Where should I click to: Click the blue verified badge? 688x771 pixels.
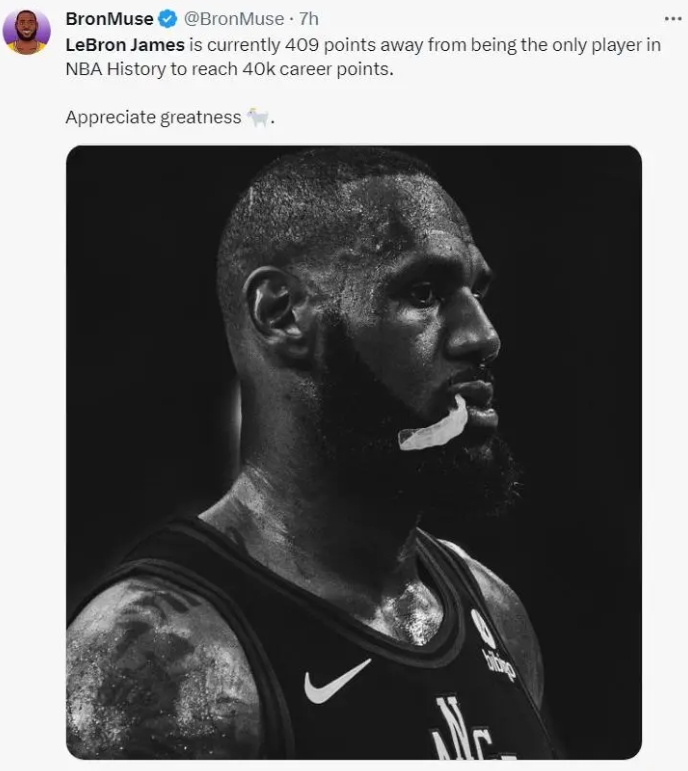168,19
